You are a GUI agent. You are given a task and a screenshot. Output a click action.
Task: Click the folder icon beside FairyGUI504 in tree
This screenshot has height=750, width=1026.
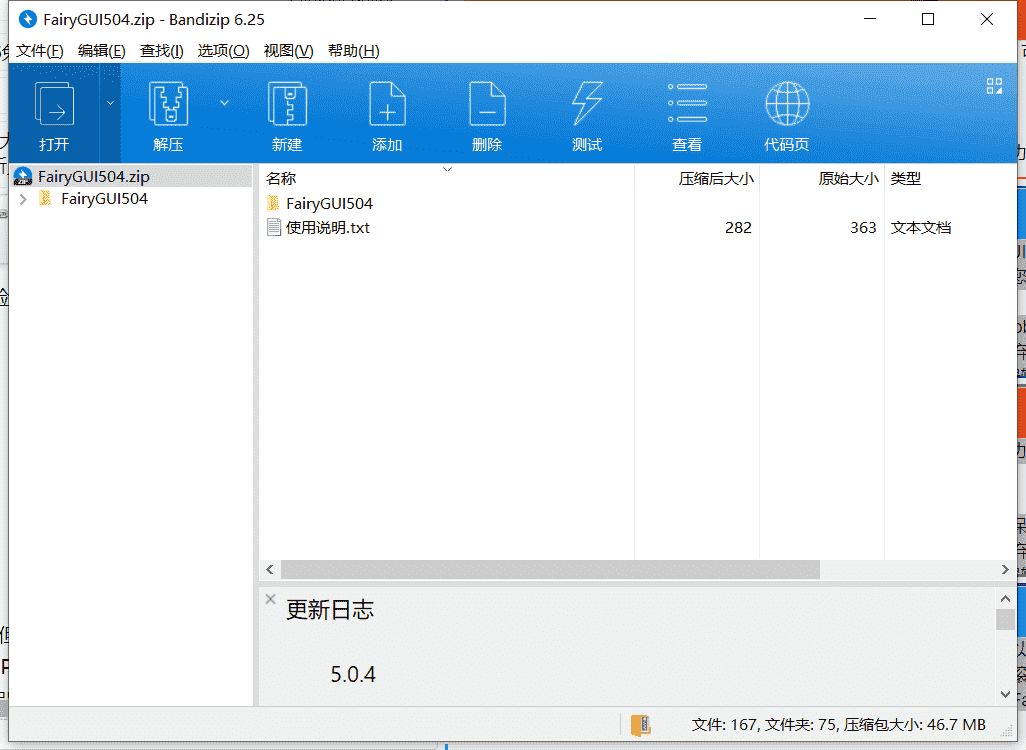tap(45, 198)
